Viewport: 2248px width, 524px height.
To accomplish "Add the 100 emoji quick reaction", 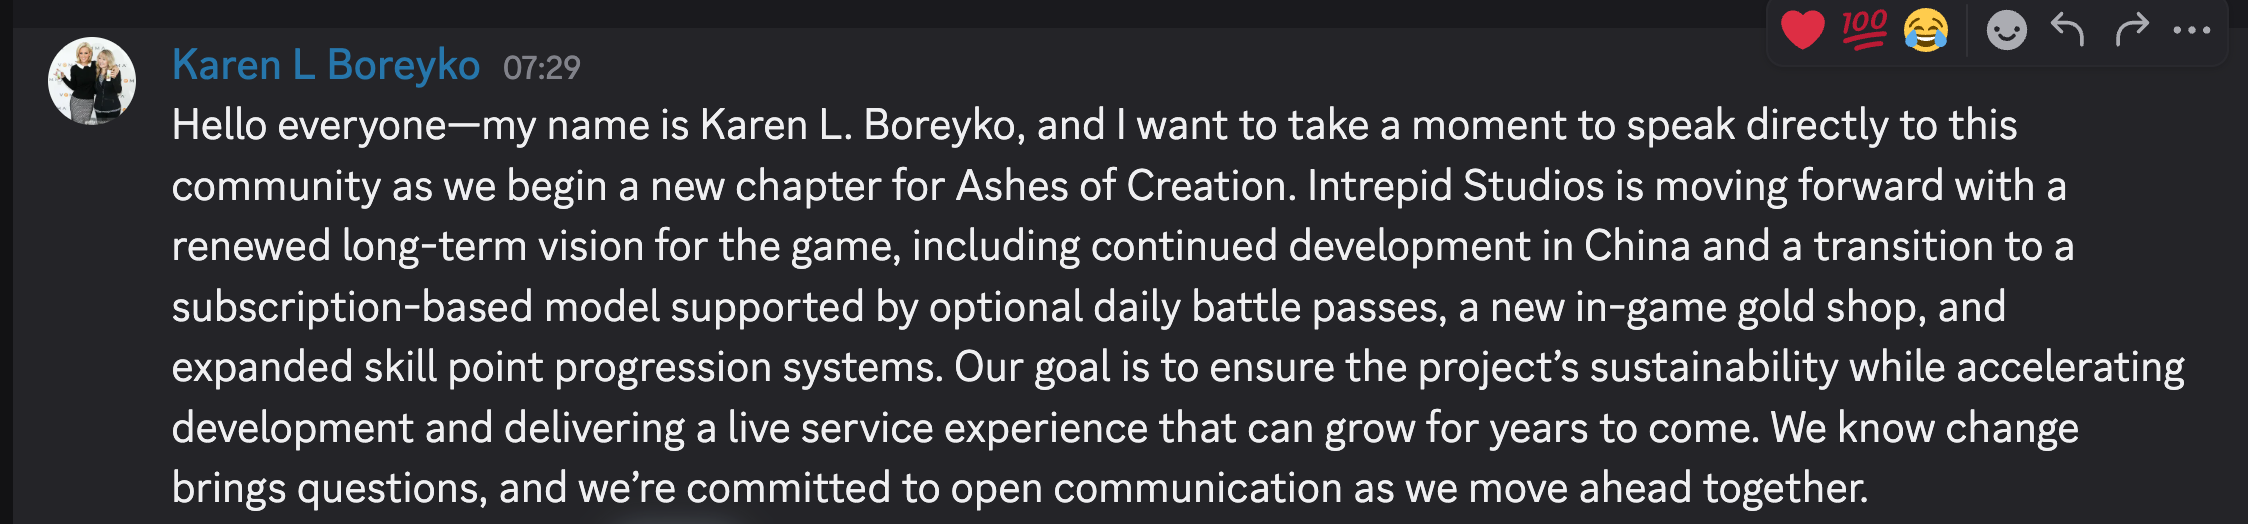I will pyautogui.click(x=1864, y=30).
